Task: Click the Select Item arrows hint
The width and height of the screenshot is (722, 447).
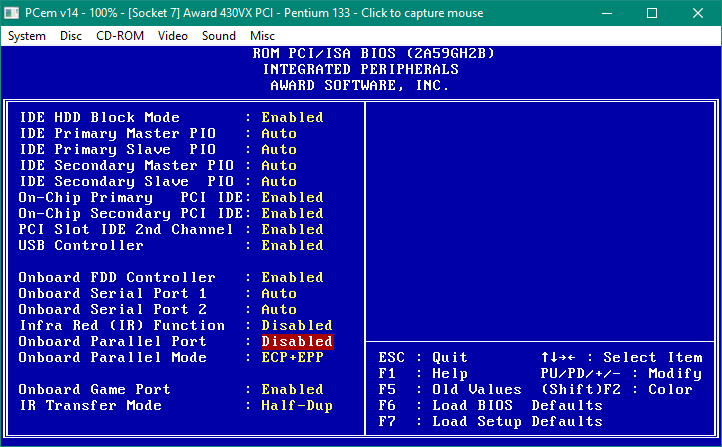Action: pyautogui.click(x=622, y=357)
